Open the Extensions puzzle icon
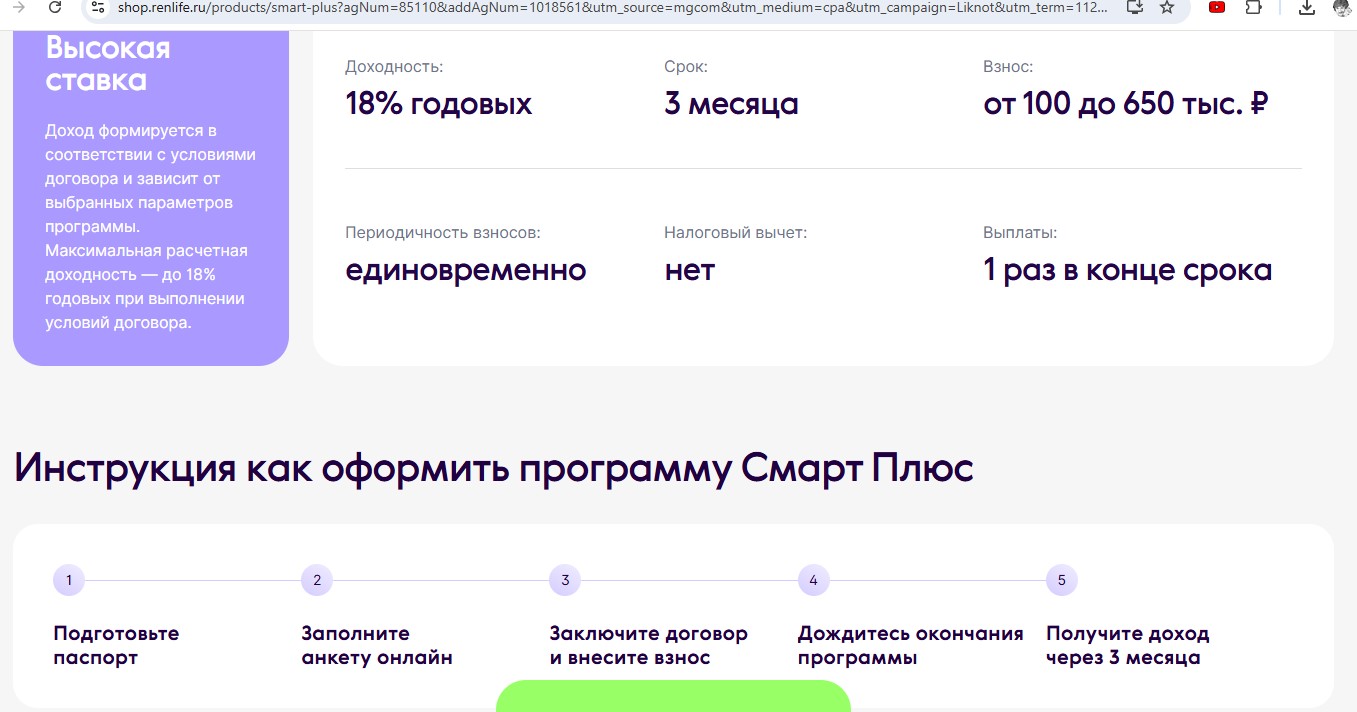 [1253, 7]
